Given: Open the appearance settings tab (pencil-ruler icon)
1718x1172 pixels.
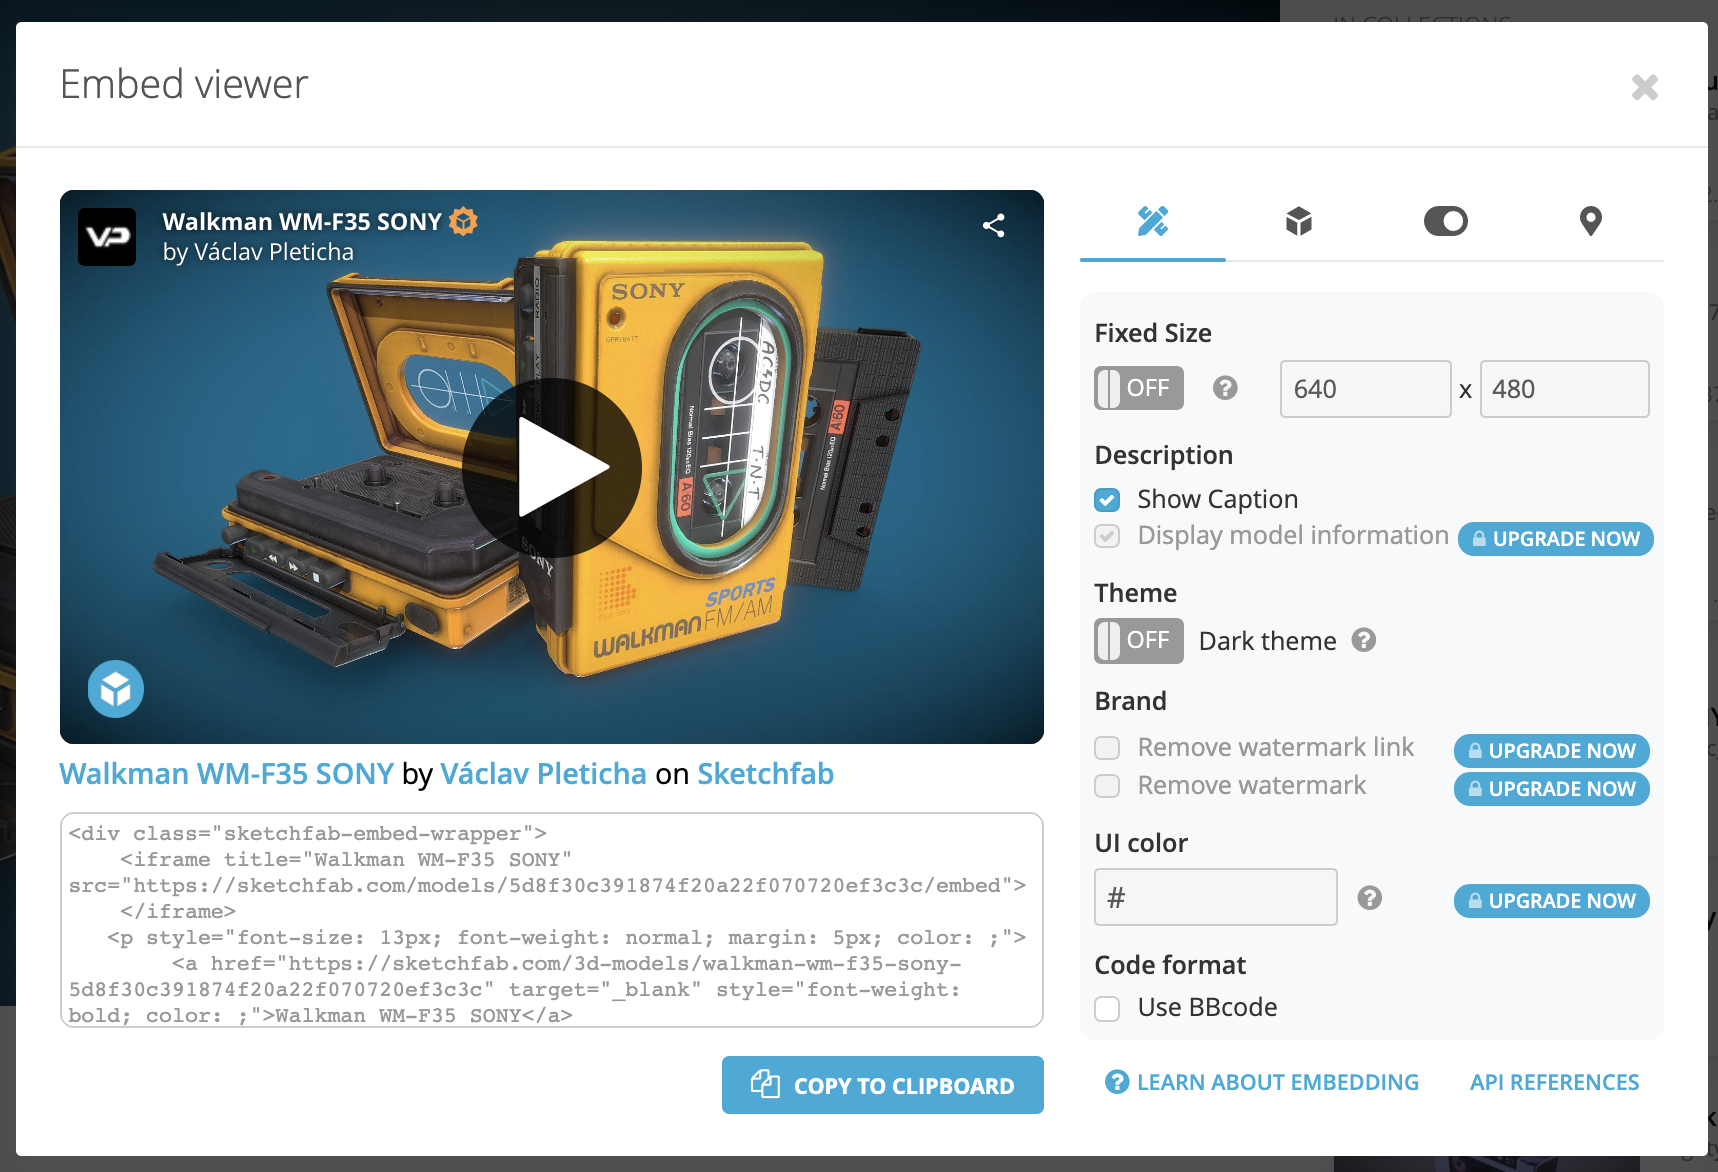Looking at the screenshot, I should pos(1153,221).
